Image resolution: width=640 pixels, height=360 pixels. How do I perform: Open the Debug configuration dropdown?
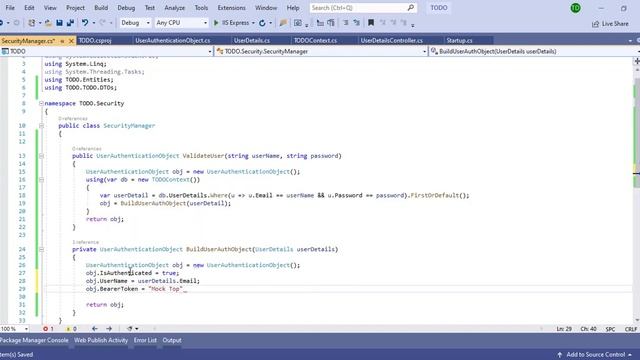(x=135, y=23)
